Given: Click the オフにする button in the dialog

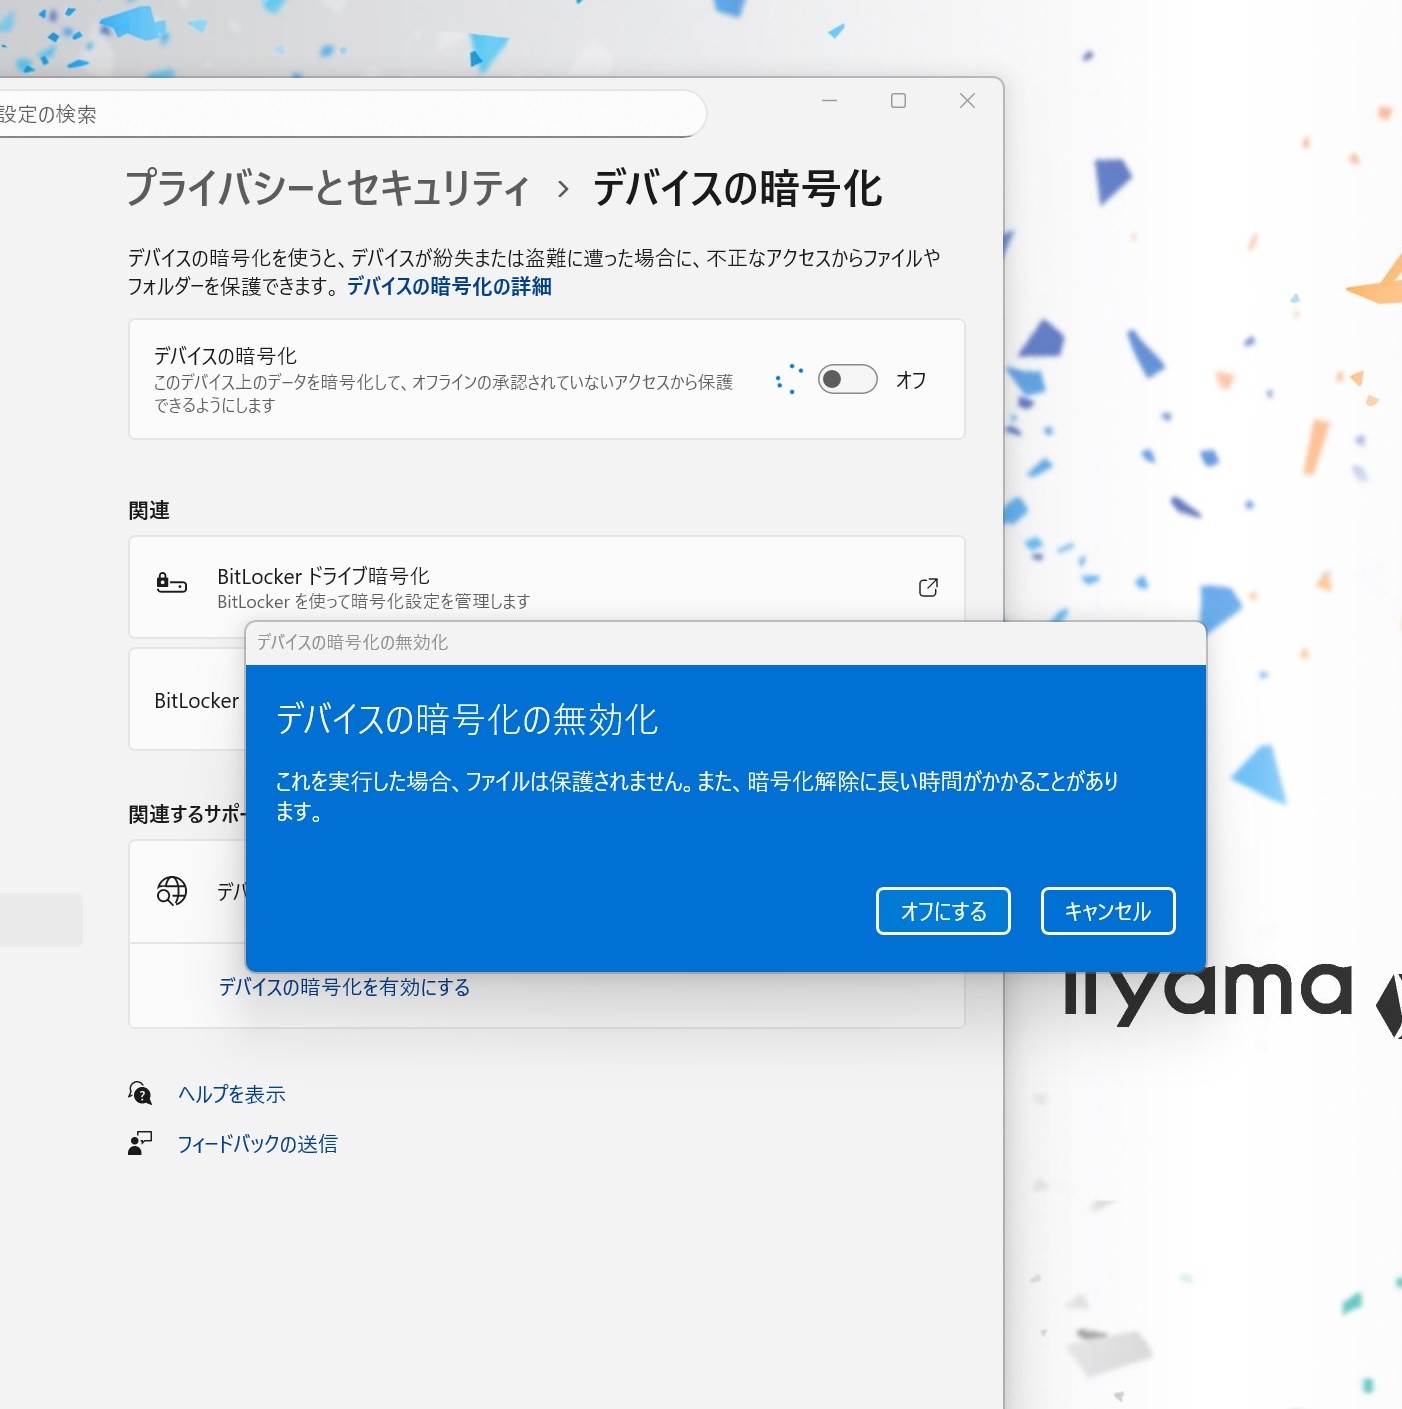Looking at the screenshot, I should click(942, 911).
